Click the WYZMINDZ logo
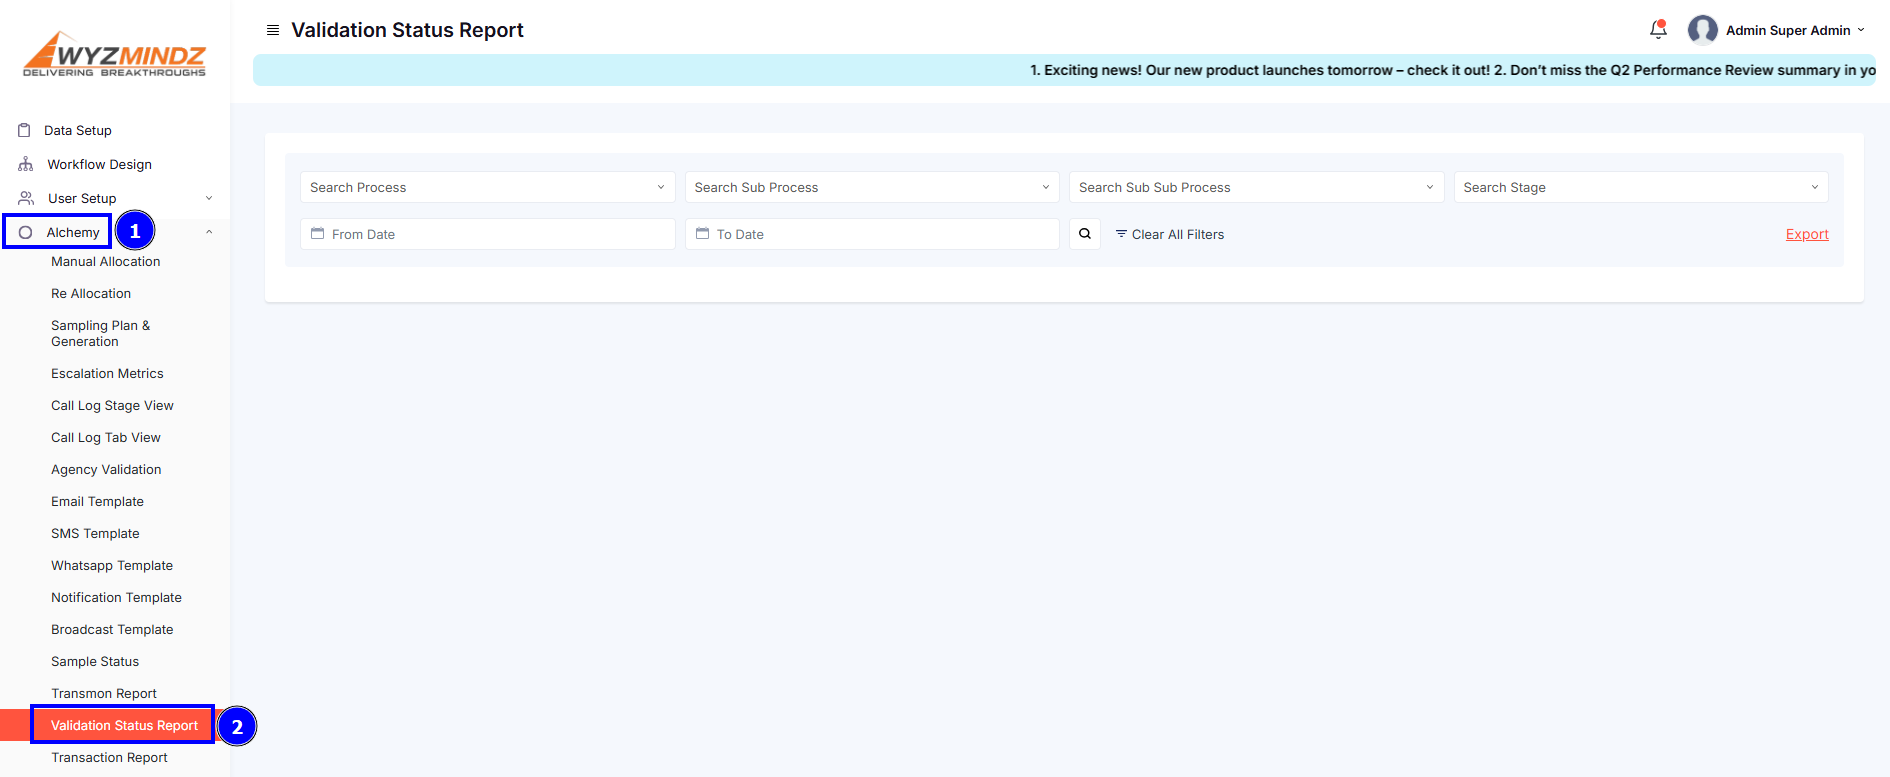 coord(114,53)
